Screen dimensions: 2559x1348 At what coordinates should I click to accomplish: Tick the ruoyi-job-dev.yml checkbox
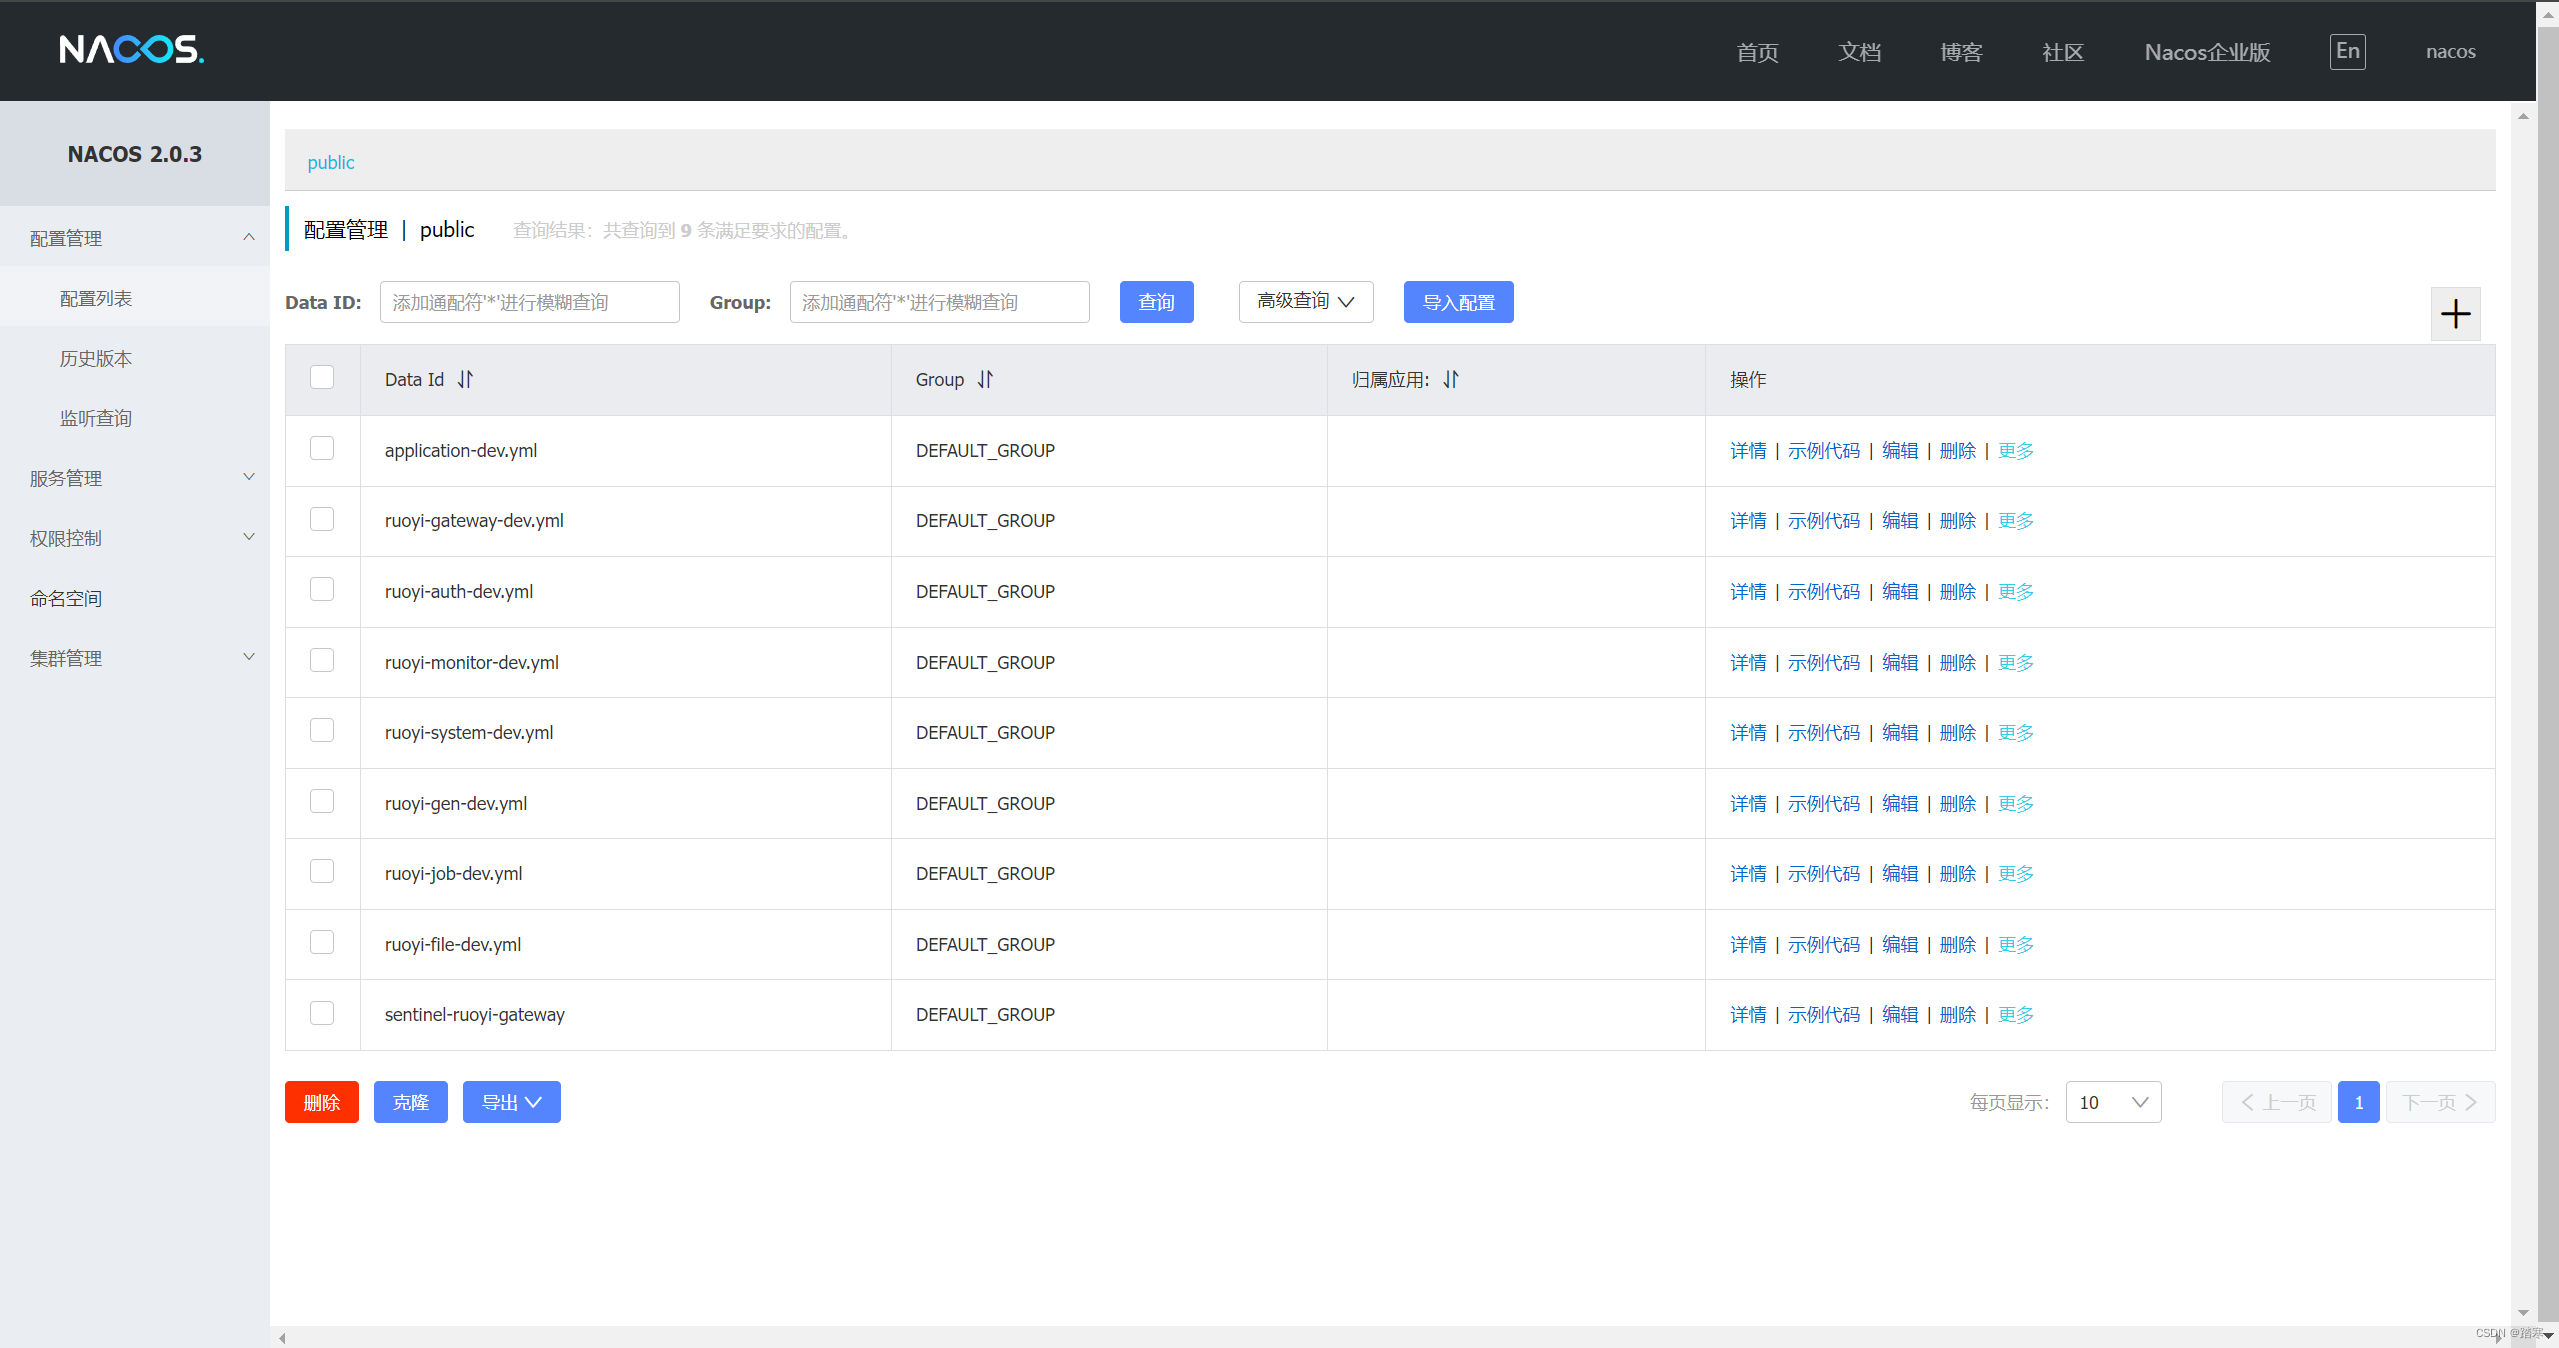[x=322, y=872]
